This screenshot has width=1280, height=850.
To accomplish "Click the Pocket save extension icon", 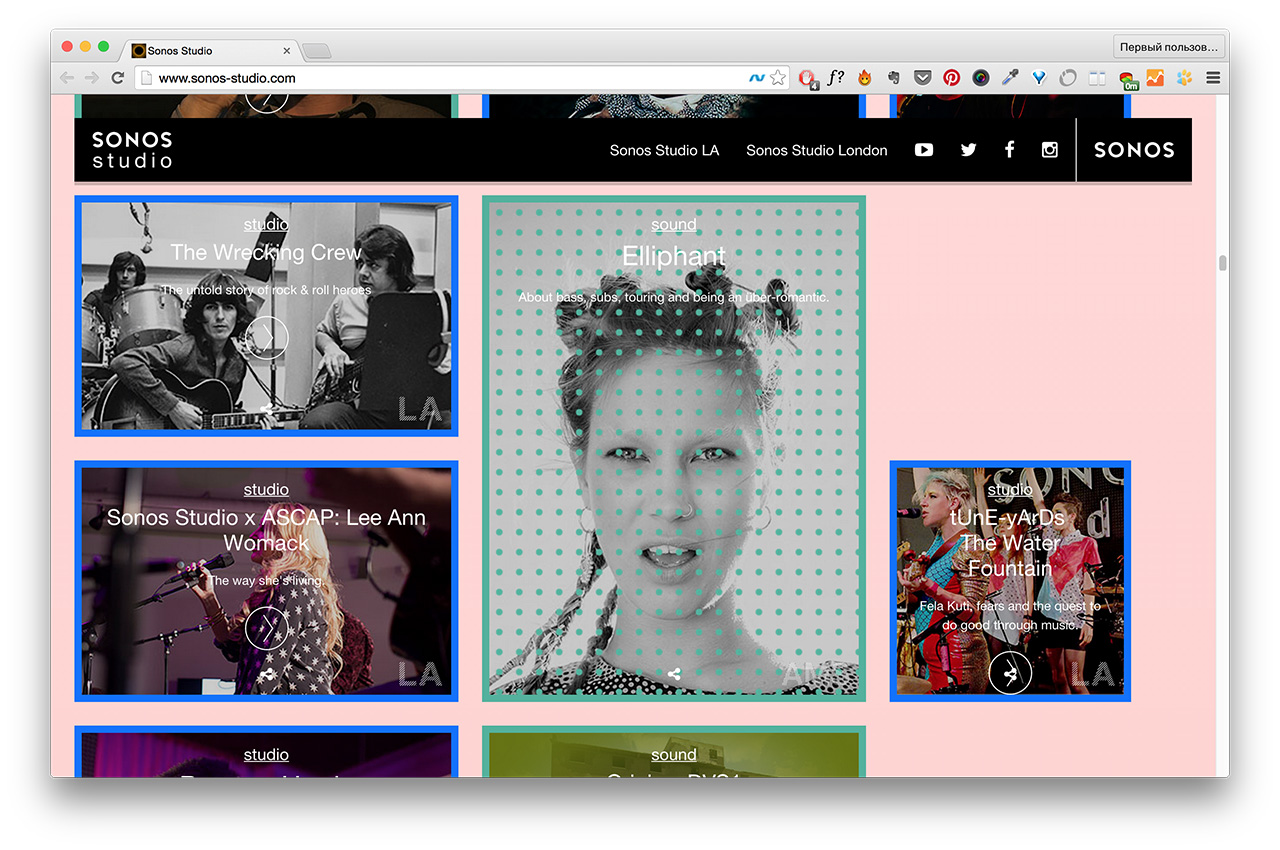I will click(923, 78).
